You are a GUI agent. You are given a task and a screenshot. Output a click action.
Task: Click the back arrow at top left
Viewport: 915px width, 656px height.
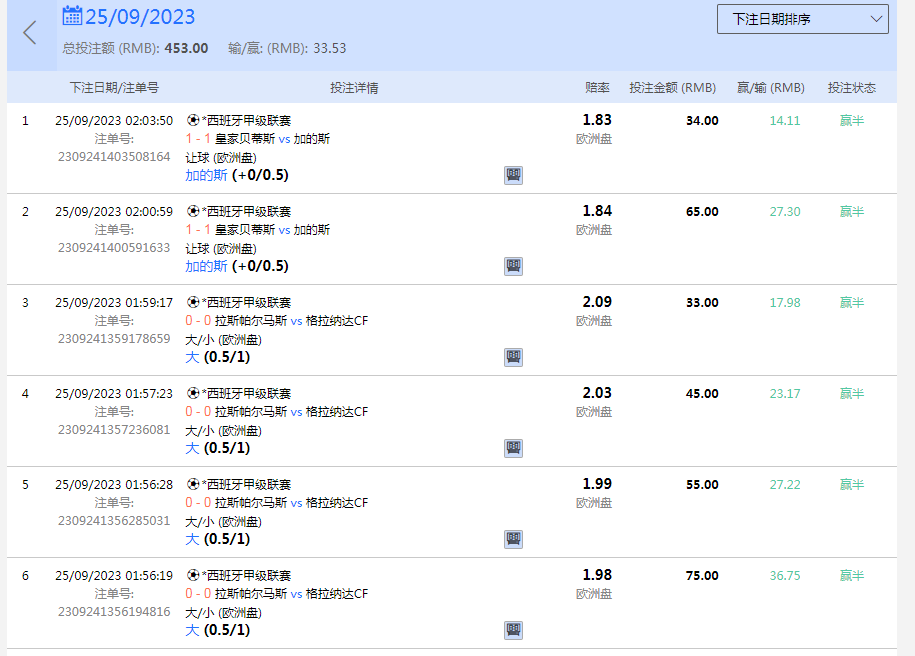pos(29,33)
